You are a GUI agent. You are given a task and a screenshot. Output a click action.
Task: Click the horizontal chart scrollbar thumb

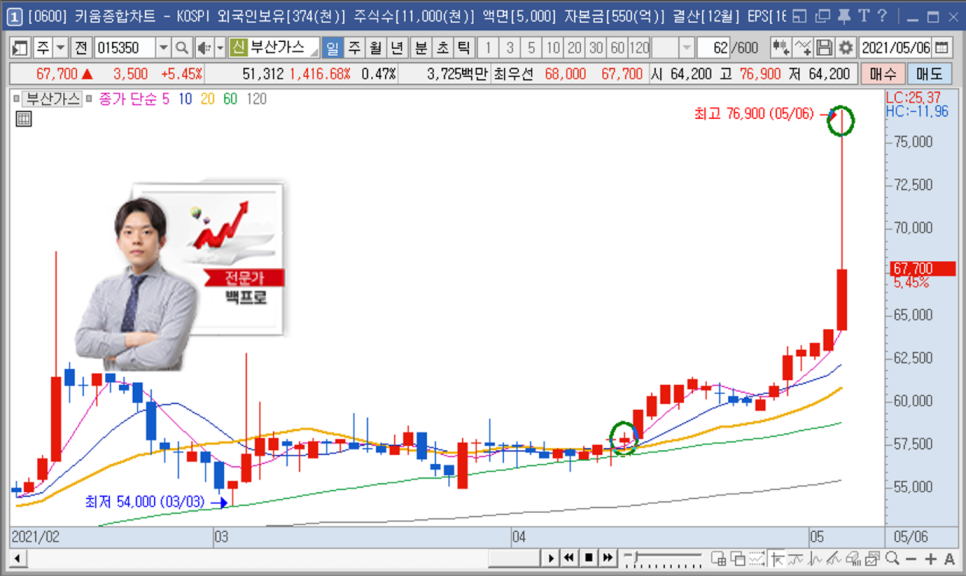pos(514,558)
